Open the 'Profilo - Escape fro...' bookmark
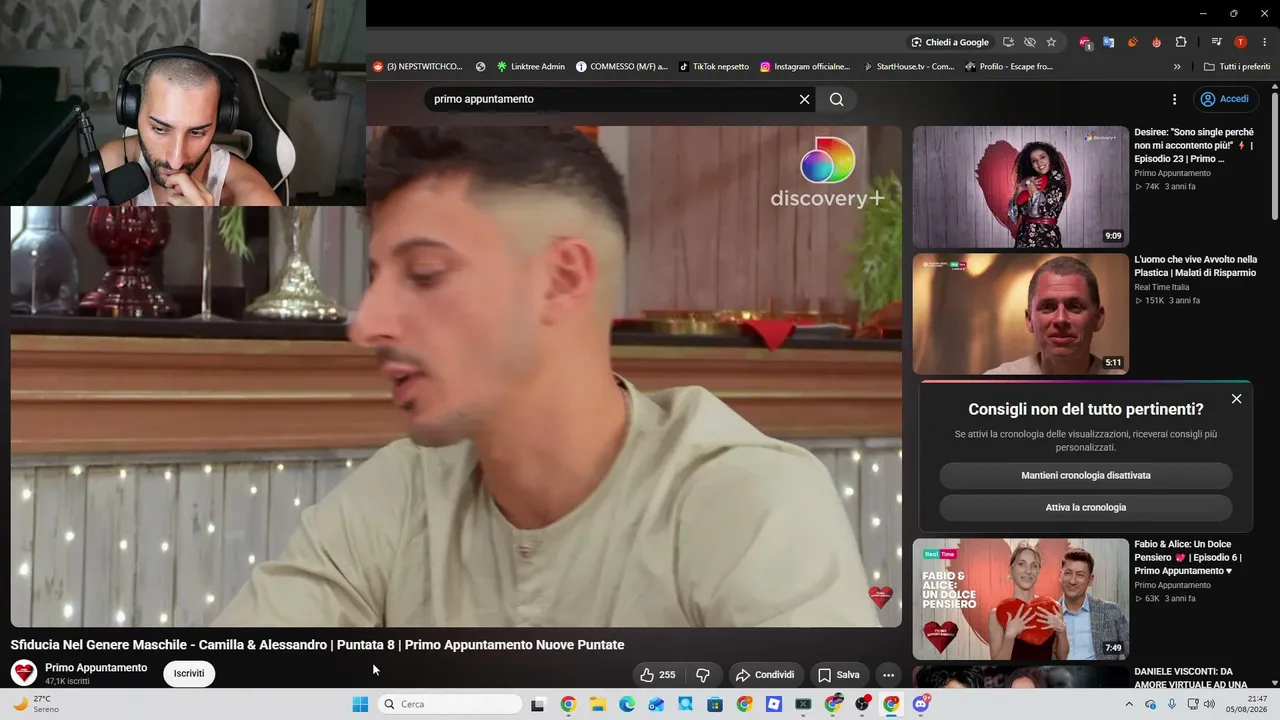Viewport: 1280px width, 720px height. pos(1009,67)
